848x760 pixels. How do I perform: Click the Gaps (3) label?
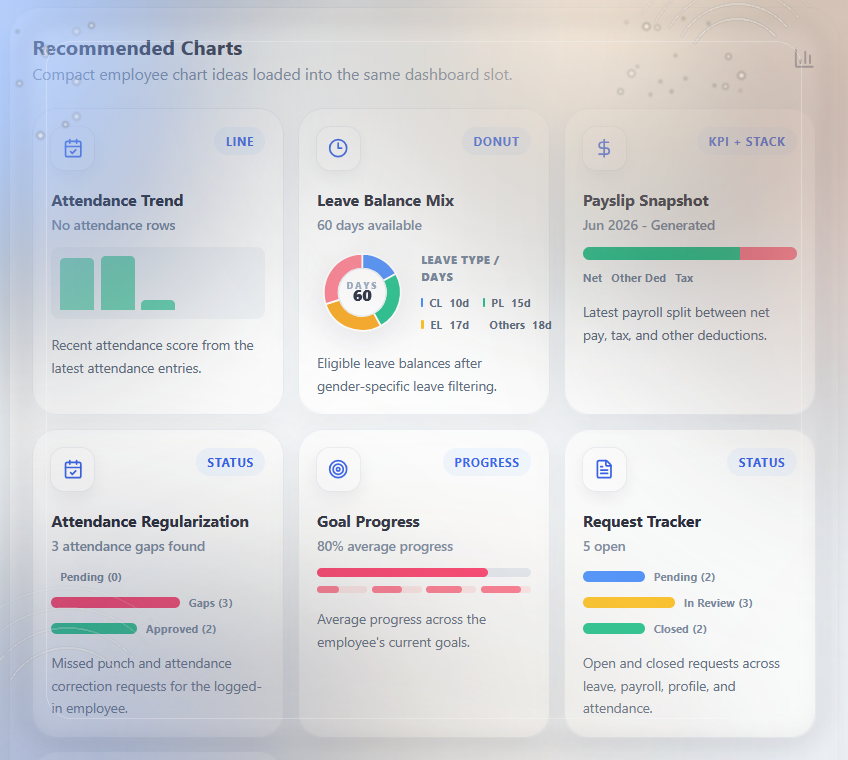pos(210,603)
